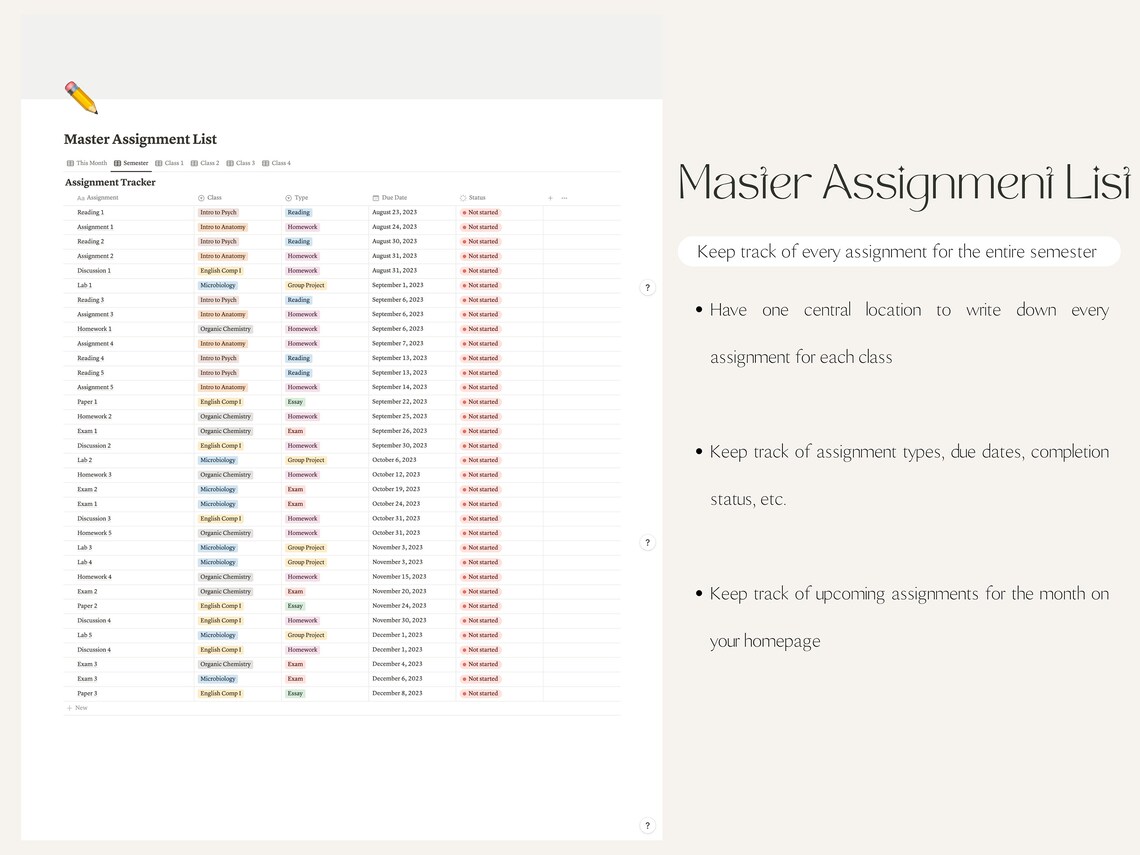Open the table options ellipsis menu
The height and width of the screenshot is (855, 1140).
[x=564, y=197]
